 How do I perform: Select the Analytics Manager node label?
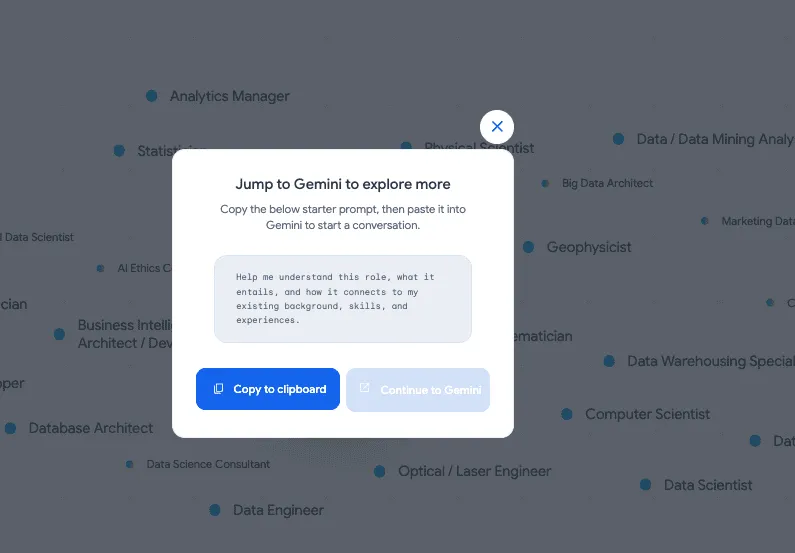[x=230, y=96]
